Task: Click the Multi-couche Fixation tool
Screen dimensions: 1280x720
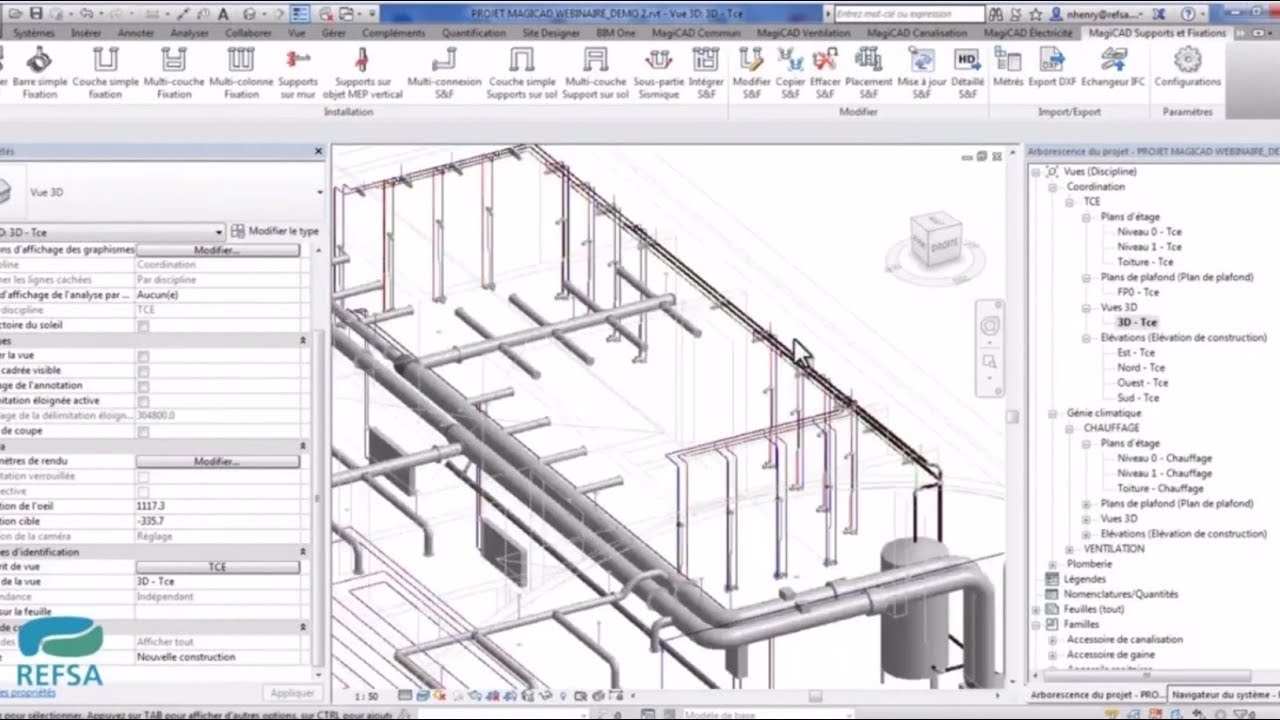Action: coord(174,72)
